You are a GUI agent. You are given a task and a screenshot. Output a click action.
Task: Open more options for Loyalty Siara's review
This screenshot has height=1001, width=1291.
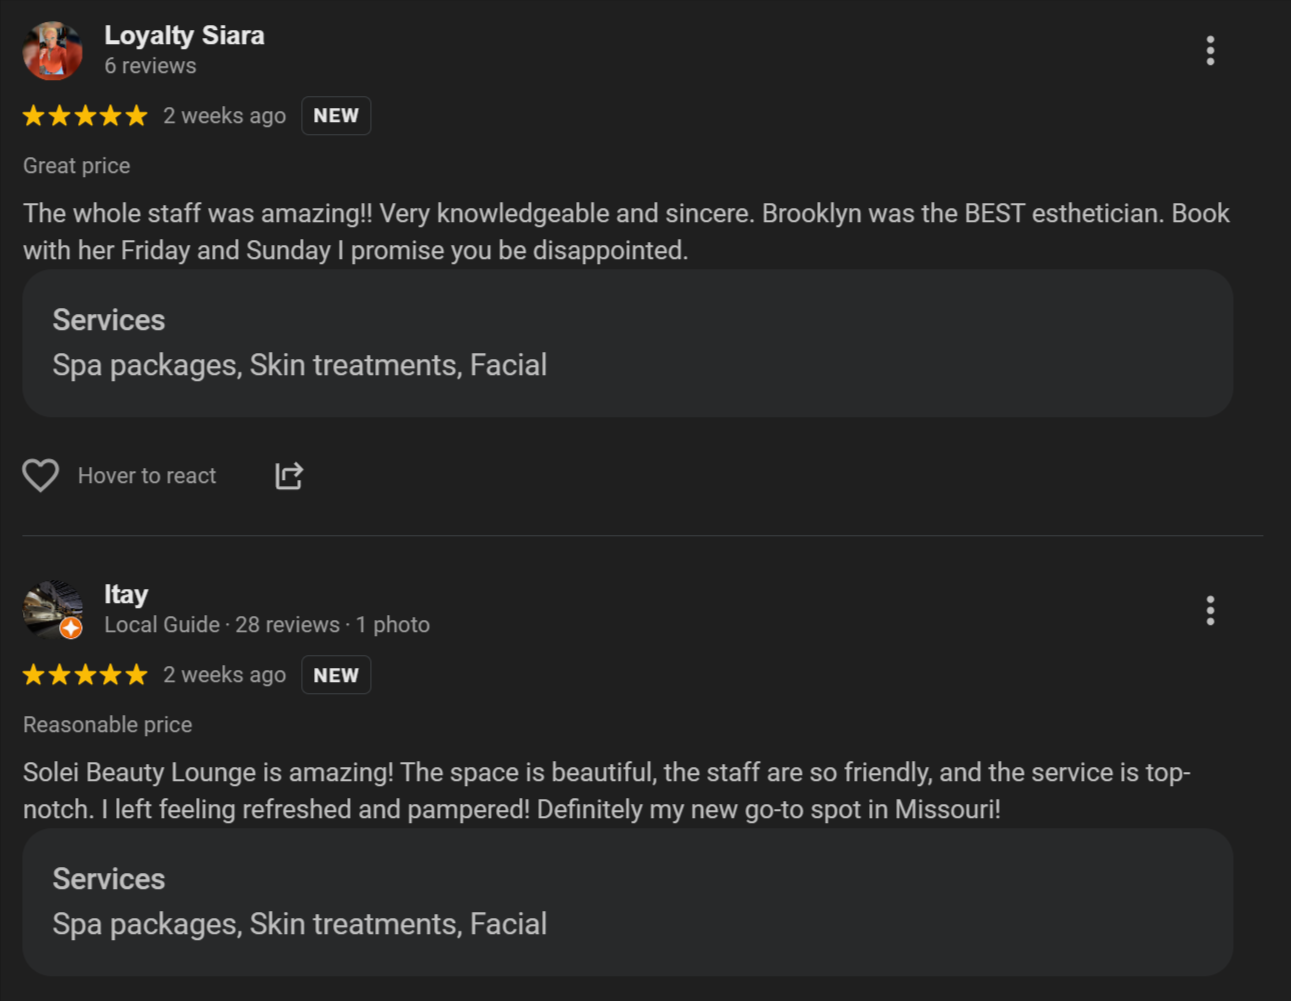click(x=1210, y=51)
